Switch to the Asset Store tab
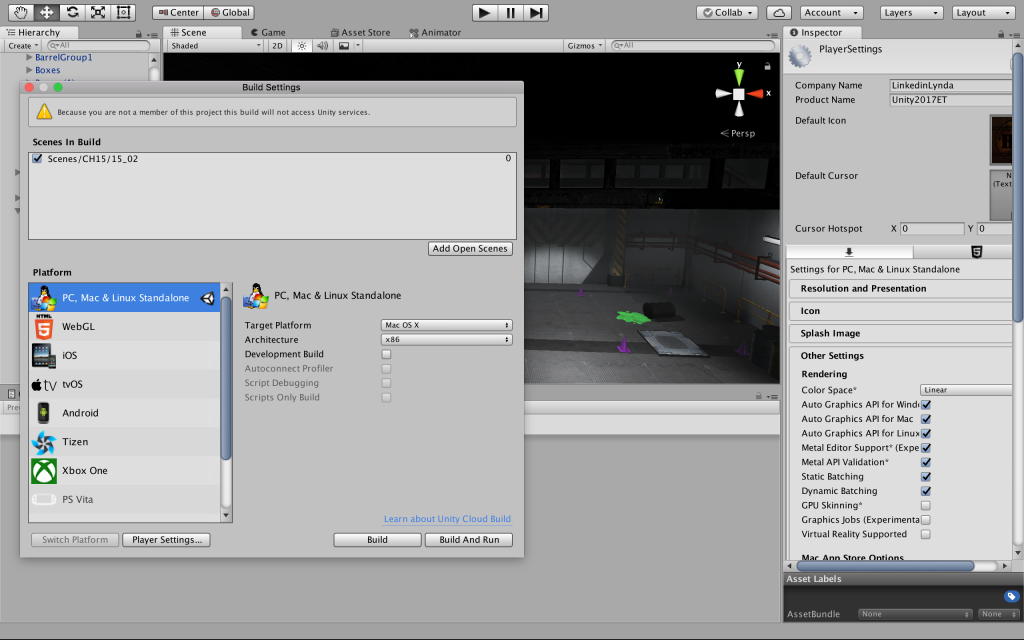This screenshot has width=1024, height=640. tap(360, 33)
